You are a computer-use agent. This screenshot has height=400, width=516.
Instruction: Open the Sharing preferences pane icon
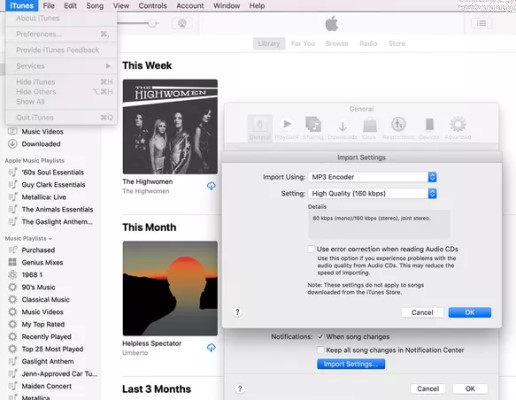(x=313, y=128)
